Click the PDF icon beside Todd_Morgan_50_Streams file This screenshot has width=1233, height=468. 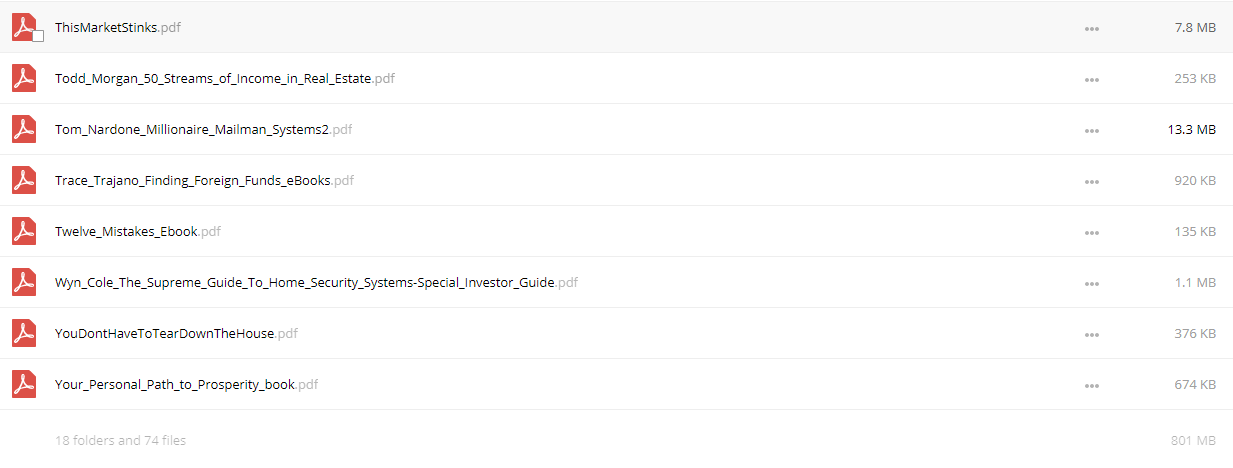point(24,78)
